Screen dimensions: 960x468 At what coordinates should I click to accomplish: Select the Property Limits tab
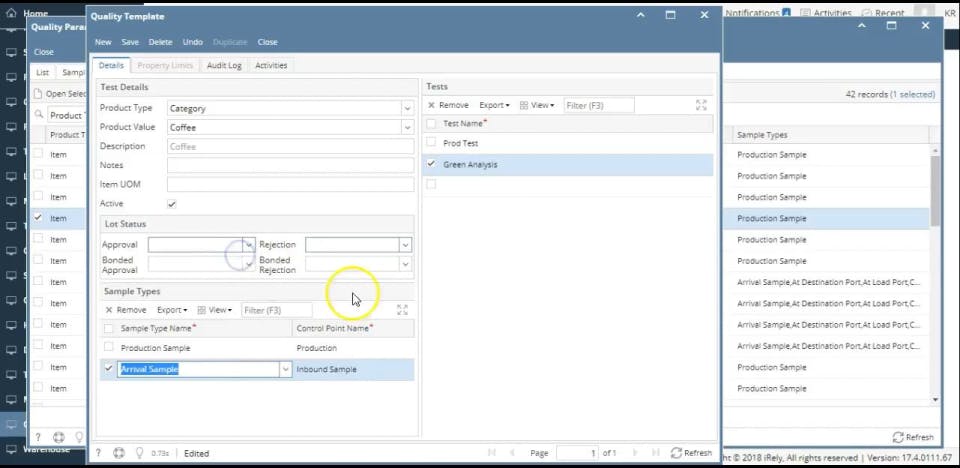pos(165,65)
